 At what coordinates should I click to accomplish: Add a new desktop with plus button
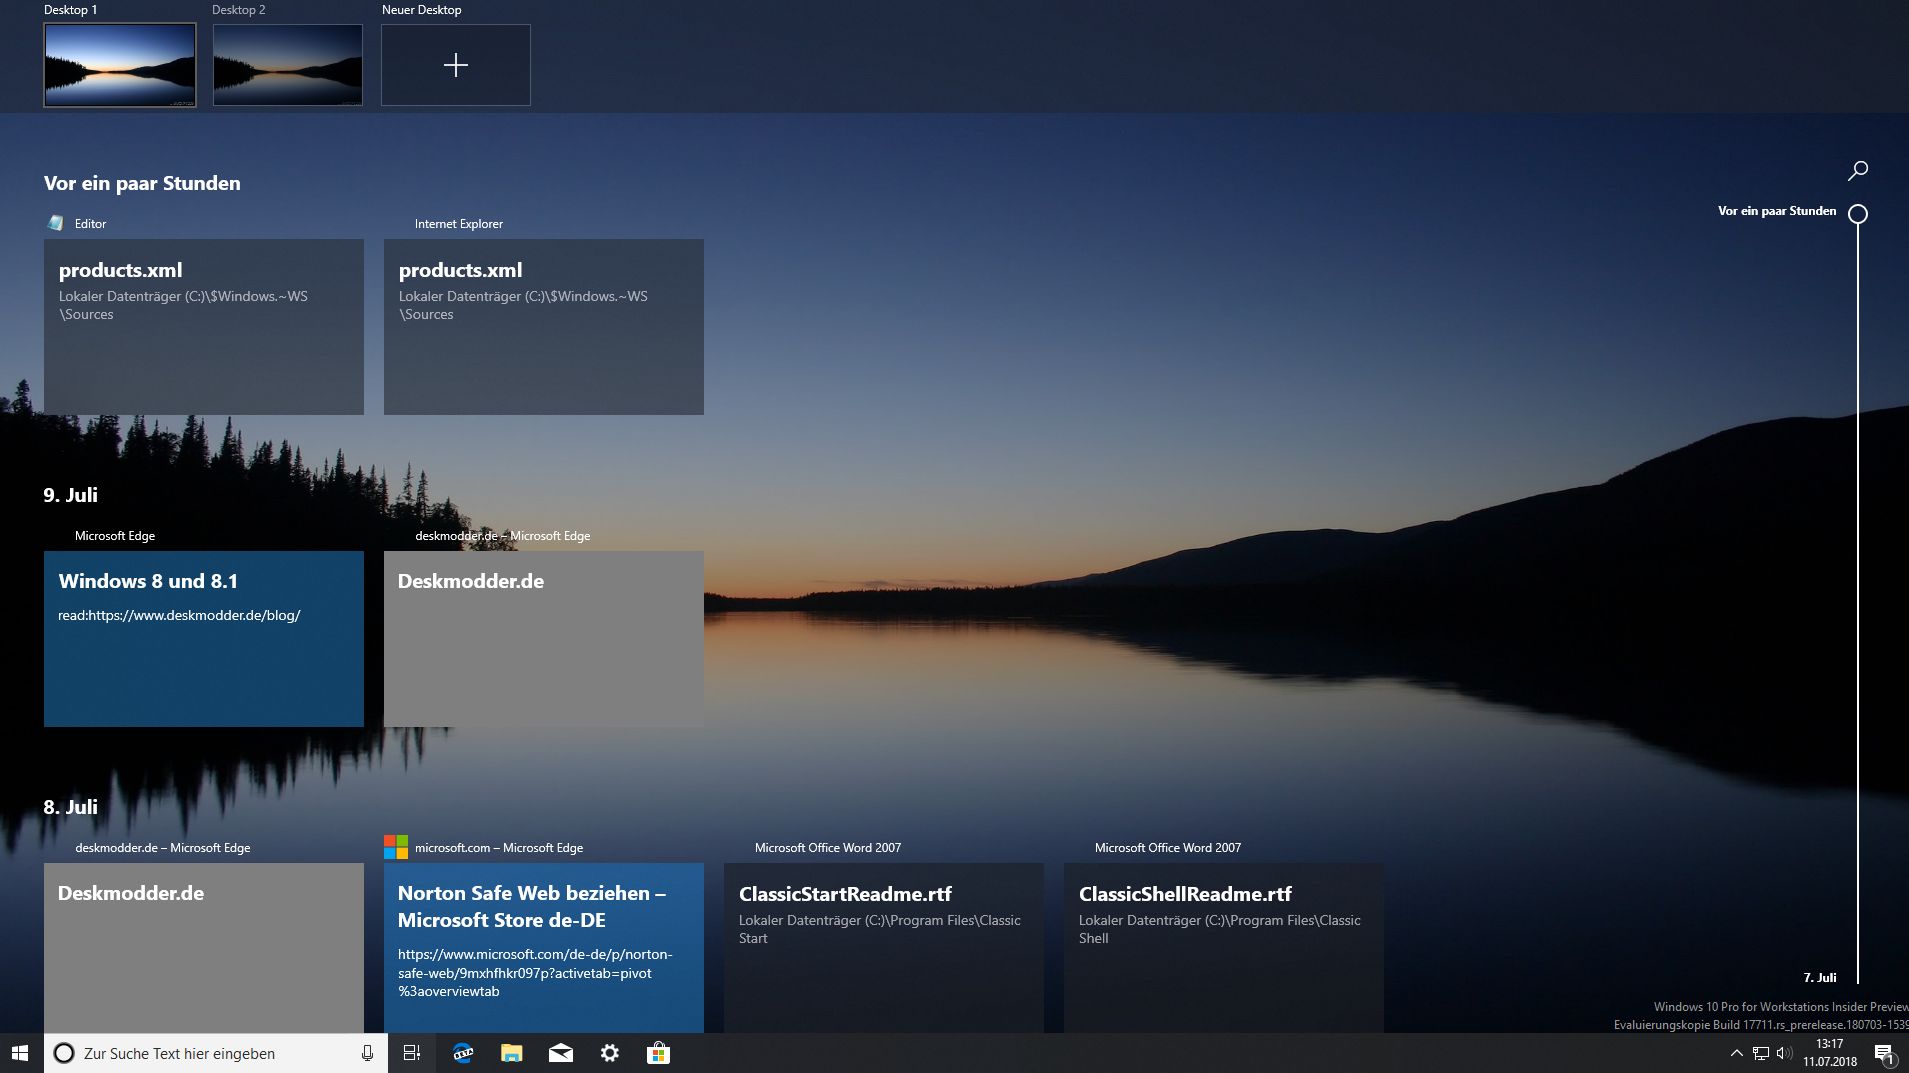456,65
